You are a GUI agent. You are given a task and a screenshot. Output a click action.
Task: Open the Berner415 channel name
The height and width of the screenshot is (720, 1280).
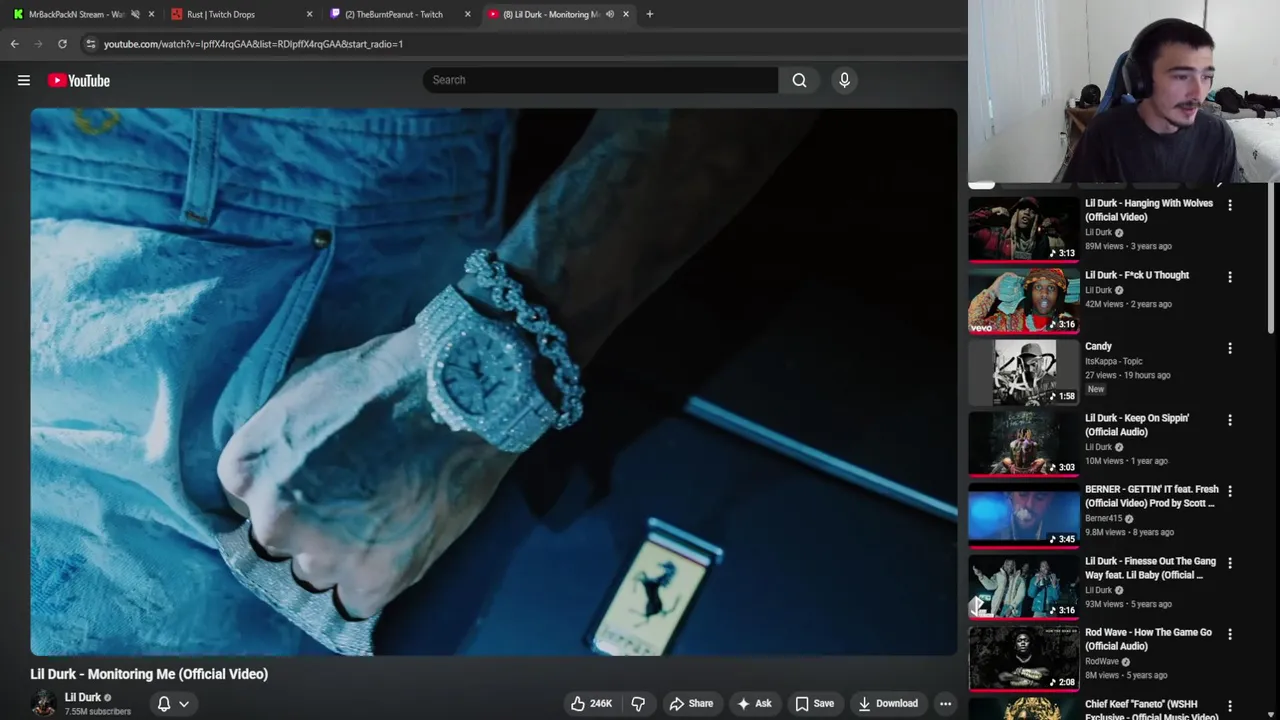[x=1104, y=518]
